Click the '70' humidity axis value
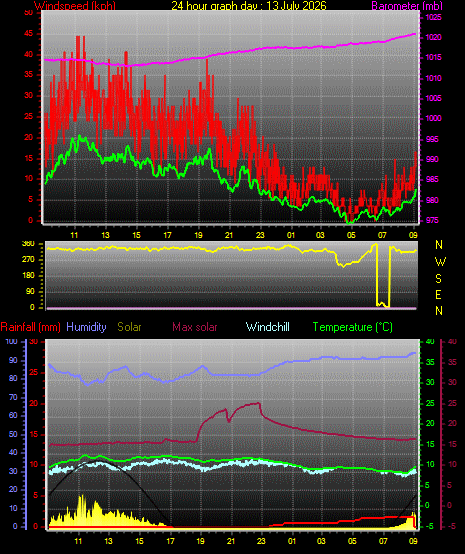Screen dimensions: 465x554 (x=13, y=397)
